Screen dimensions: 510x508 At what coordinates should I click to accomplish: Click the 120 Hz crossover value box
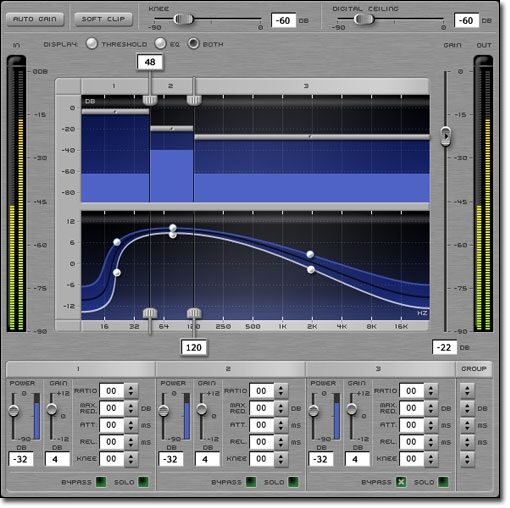194,348
